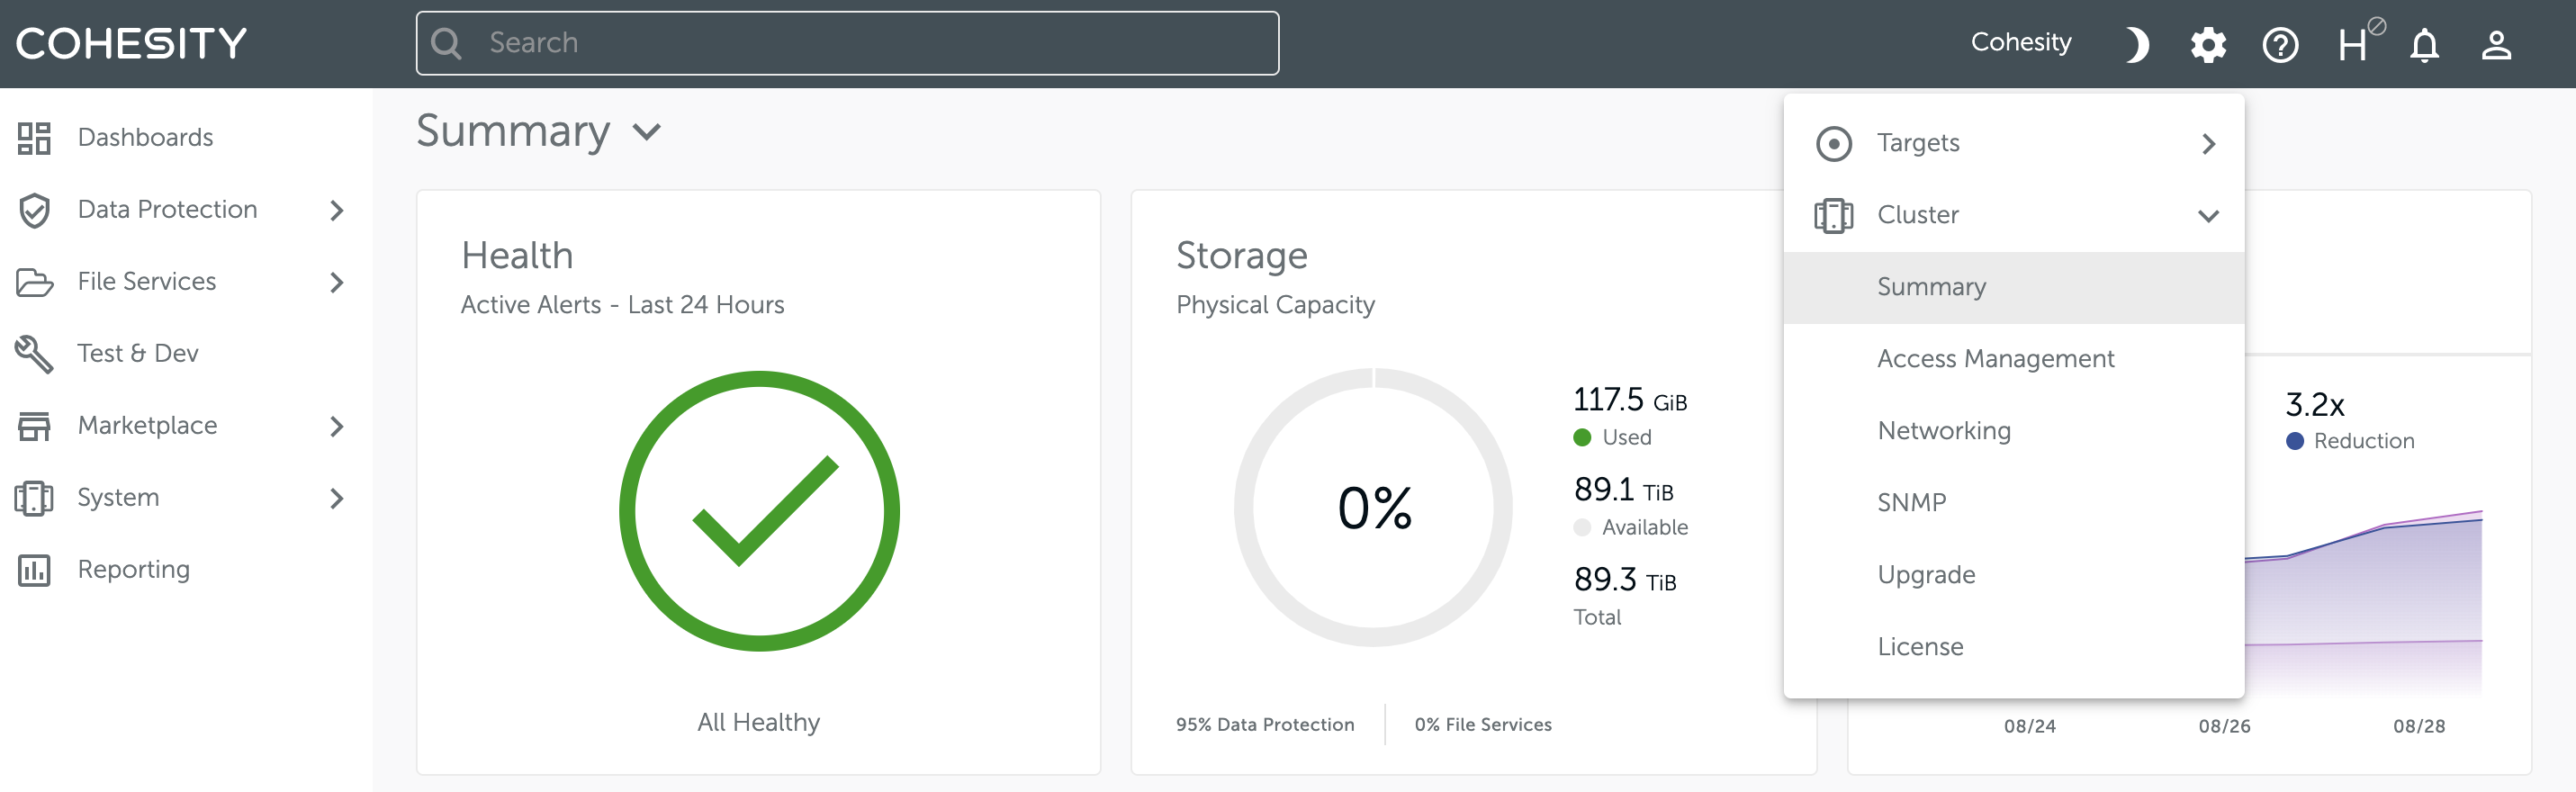Viewport: 2576px width, 792px height.
Task: Click Cluster menu entry
Action: [x=2014, y=215]
